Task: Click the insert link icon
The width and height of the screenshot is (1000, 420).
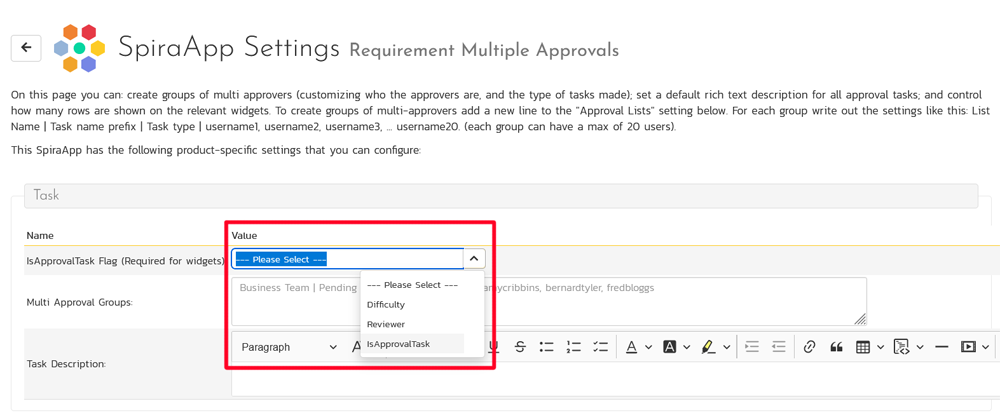Action: [809, 347]
